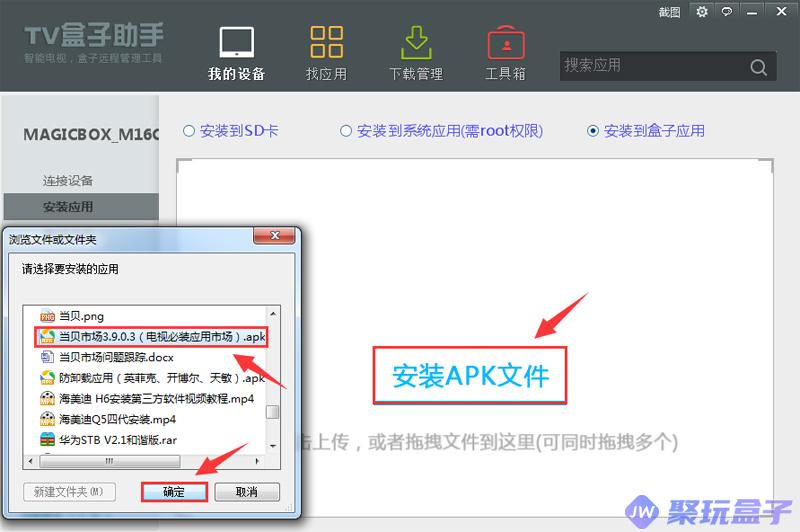The width and height of the screenshot is (800, 532).
Task: Click the search magnifier icon
Action: 758,67
